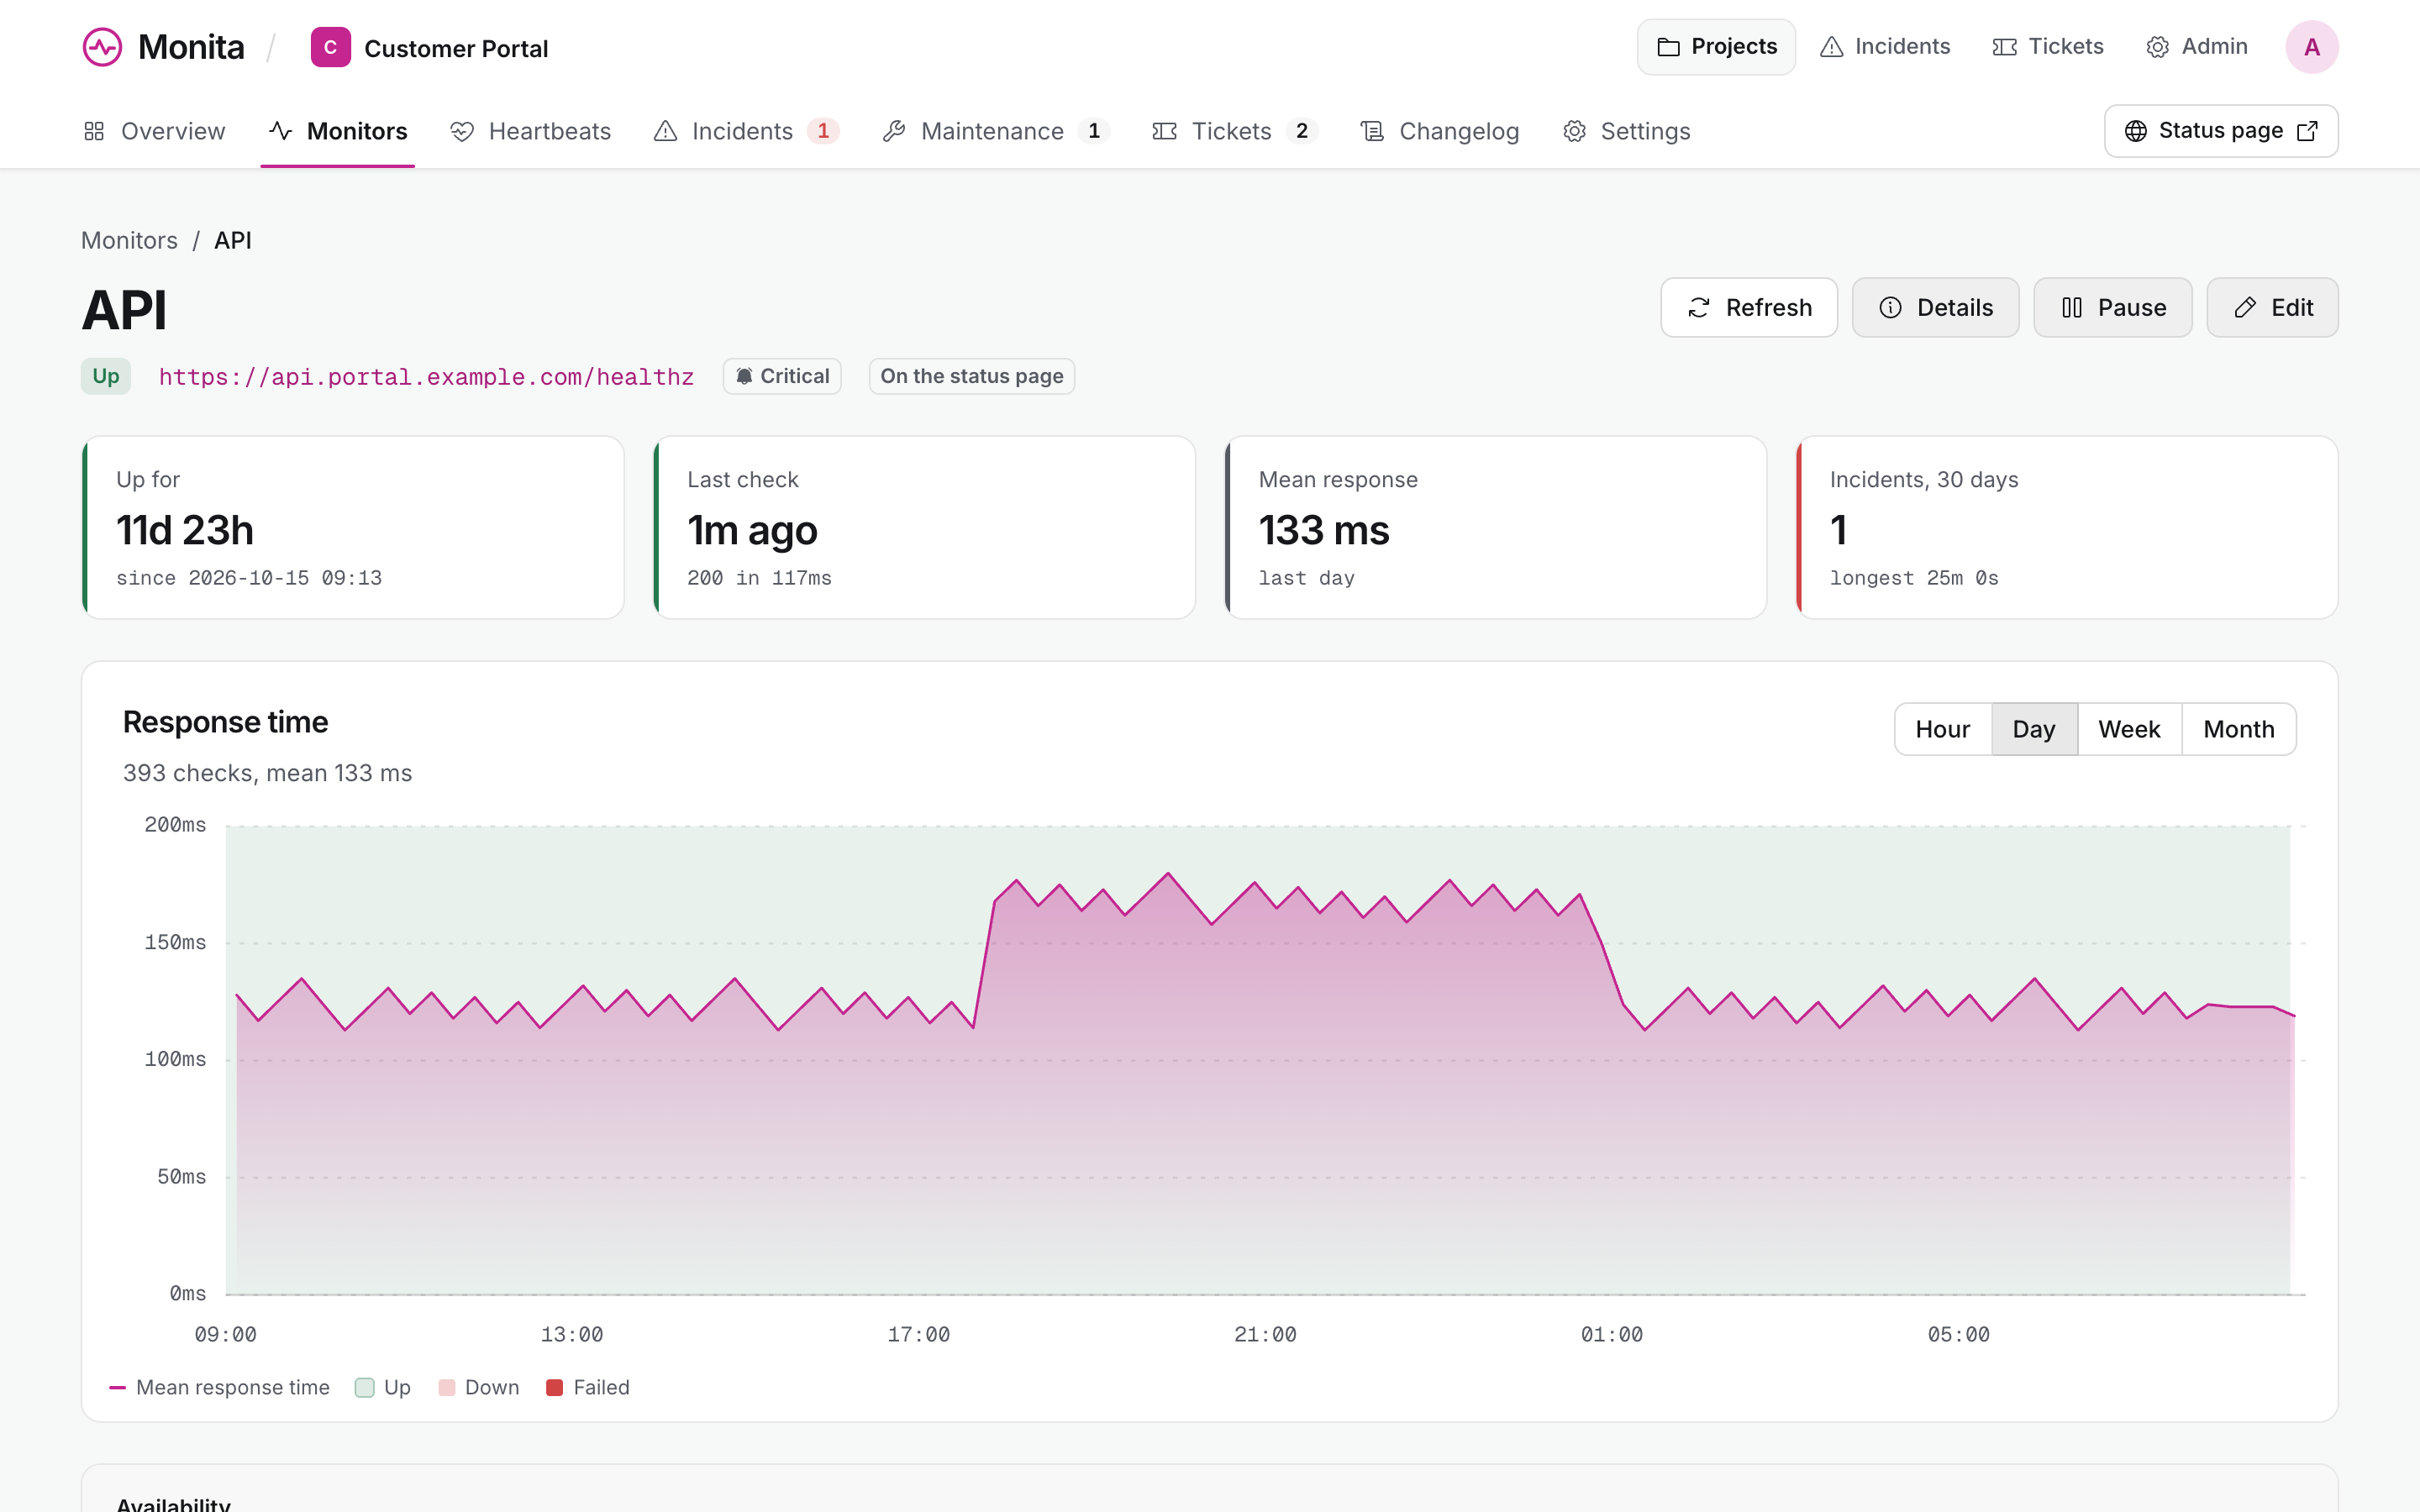Click the pink C project badge
Screen dimensions: 2420x1512
330,47
